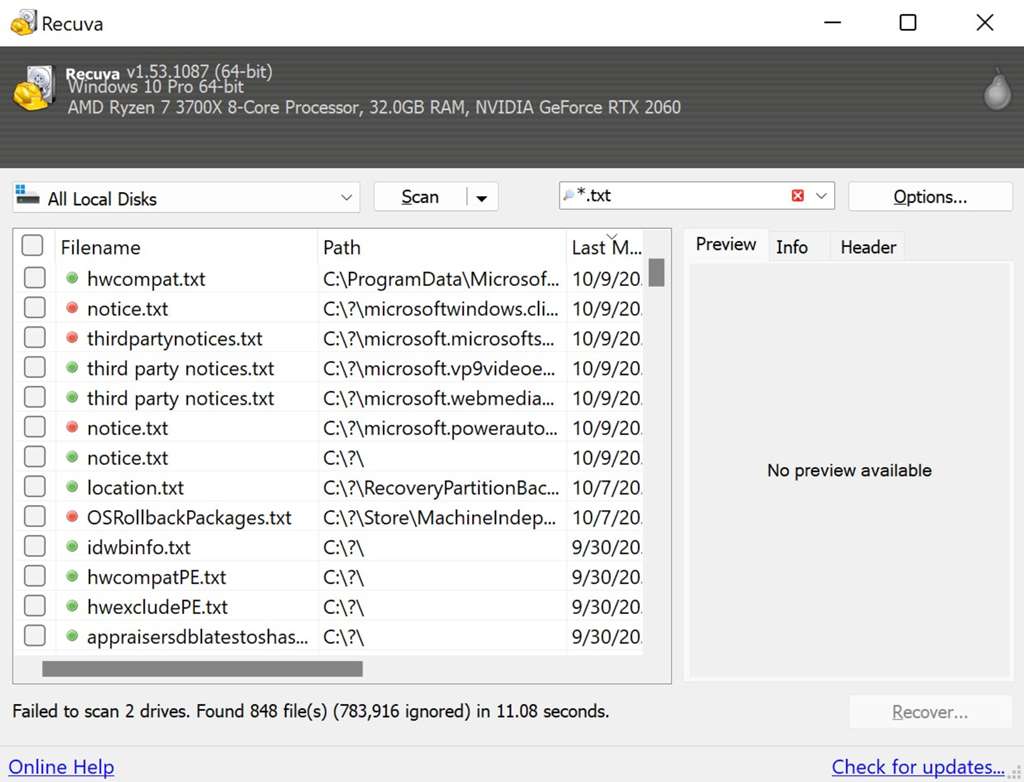
Task: Click the horizontal scrollbar under file list
Action: pos(202,669)
